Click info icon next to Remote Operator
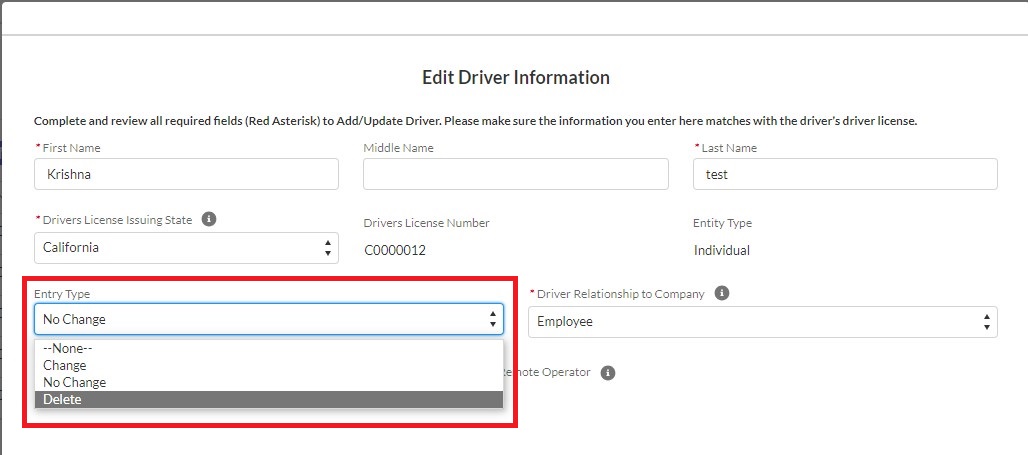Viewport: 1028px width, 455px height. [x=607, y=372]
